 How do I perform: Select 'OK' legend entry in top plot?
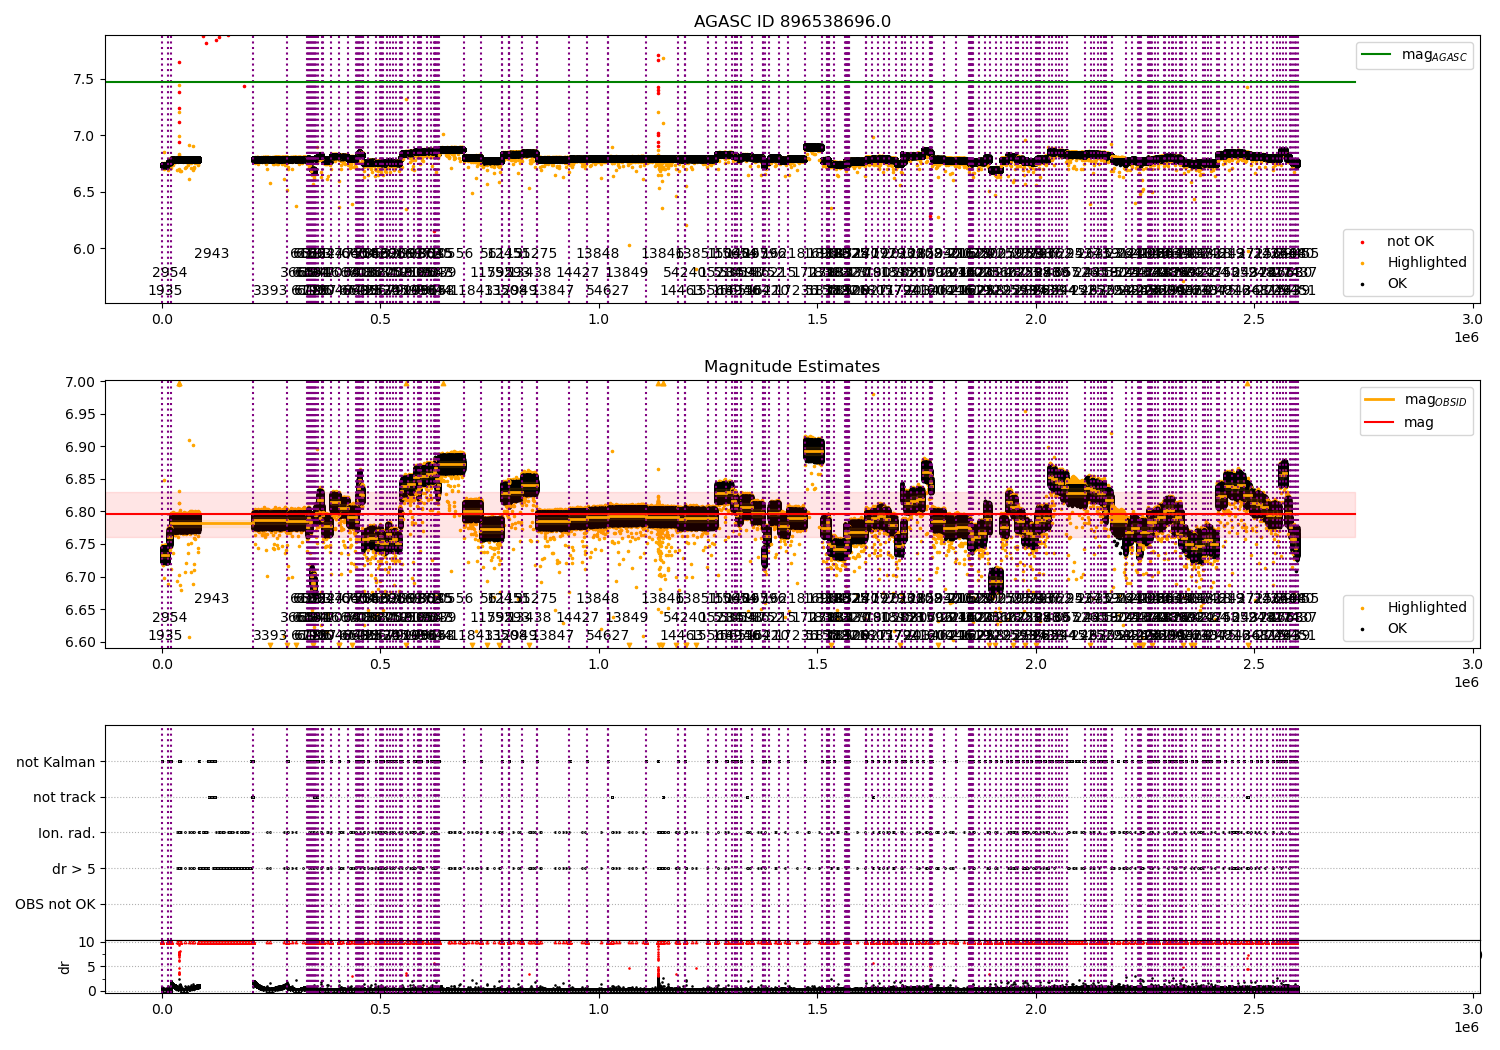coord(1397,284)
